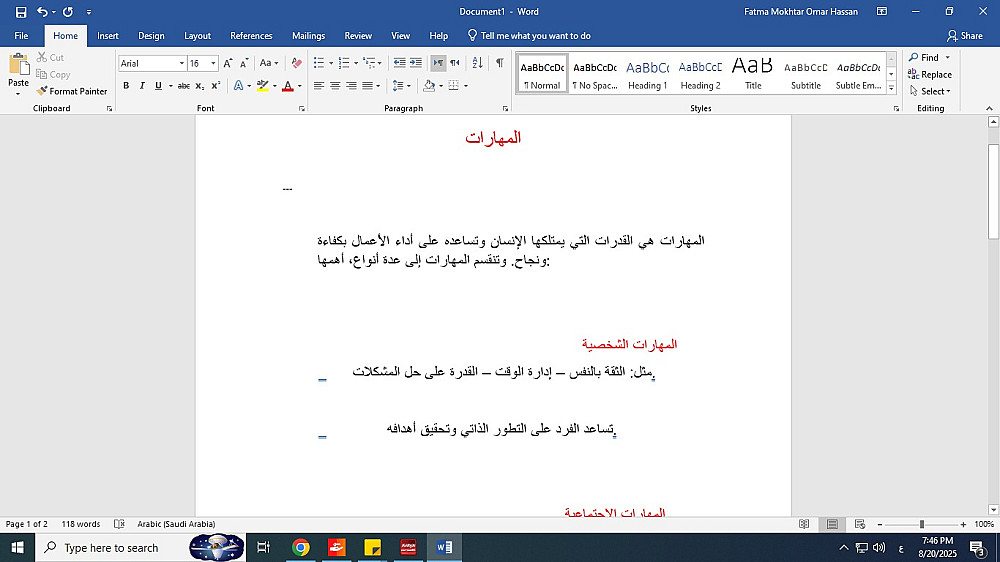Set left-to-right text direction

tap(438, 63)
